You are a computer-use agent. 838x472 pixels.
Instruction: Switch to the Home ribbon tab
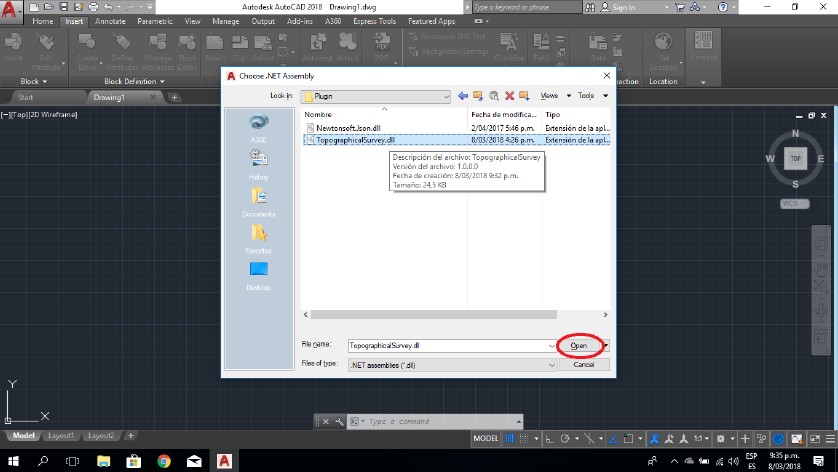point(43,21)
